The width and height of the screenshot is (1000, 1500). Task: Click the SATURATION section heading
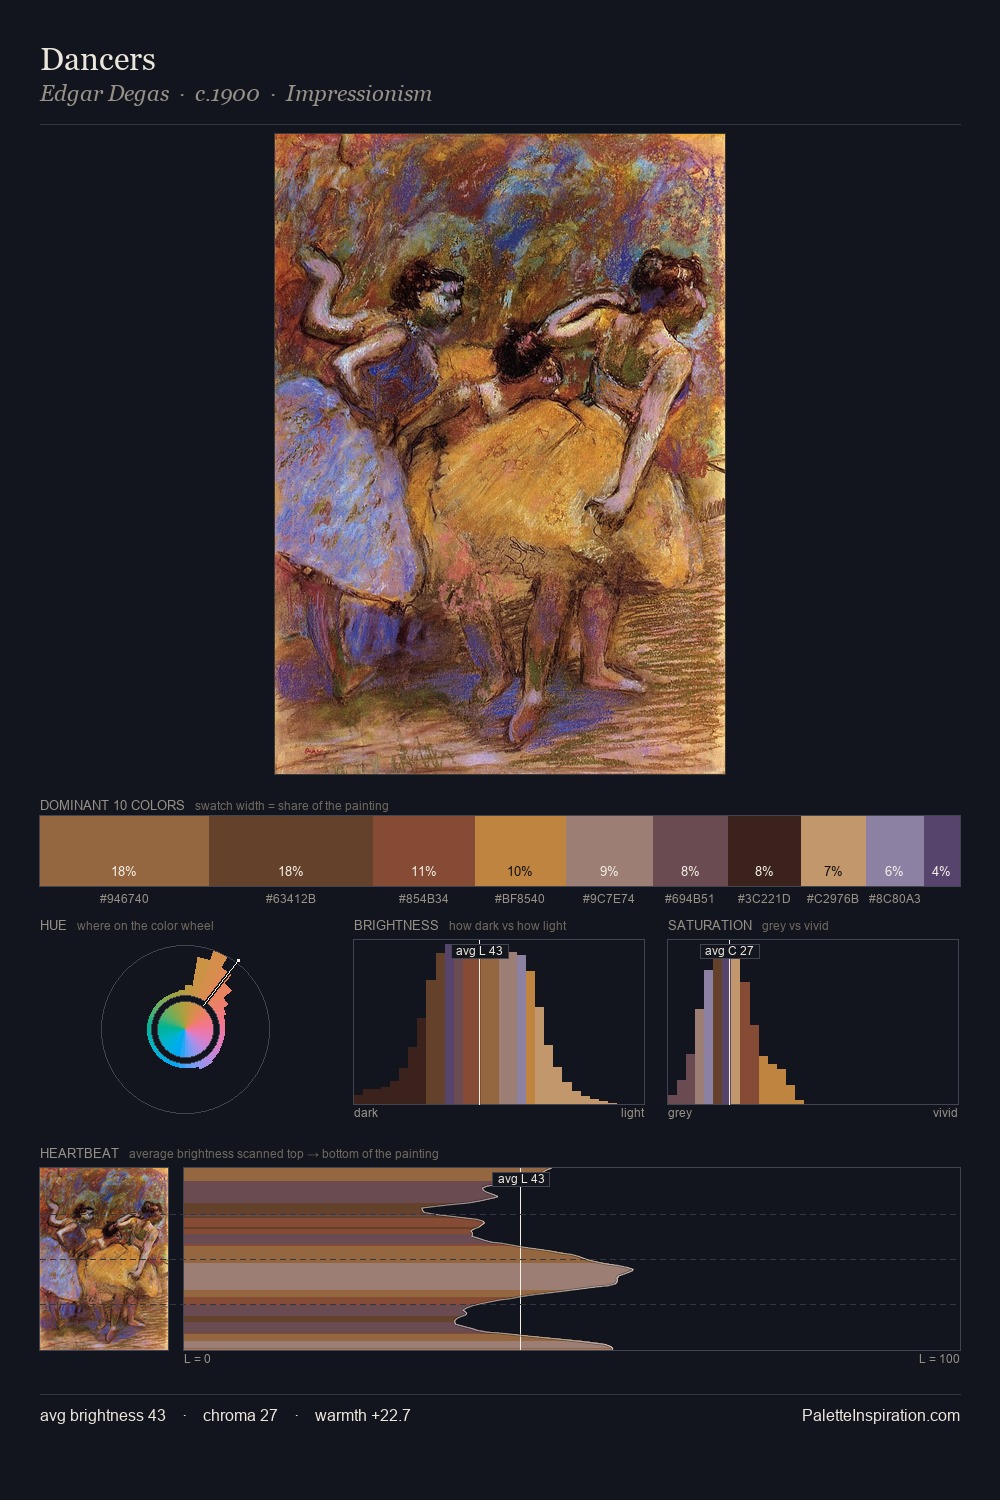coord(710,925)
